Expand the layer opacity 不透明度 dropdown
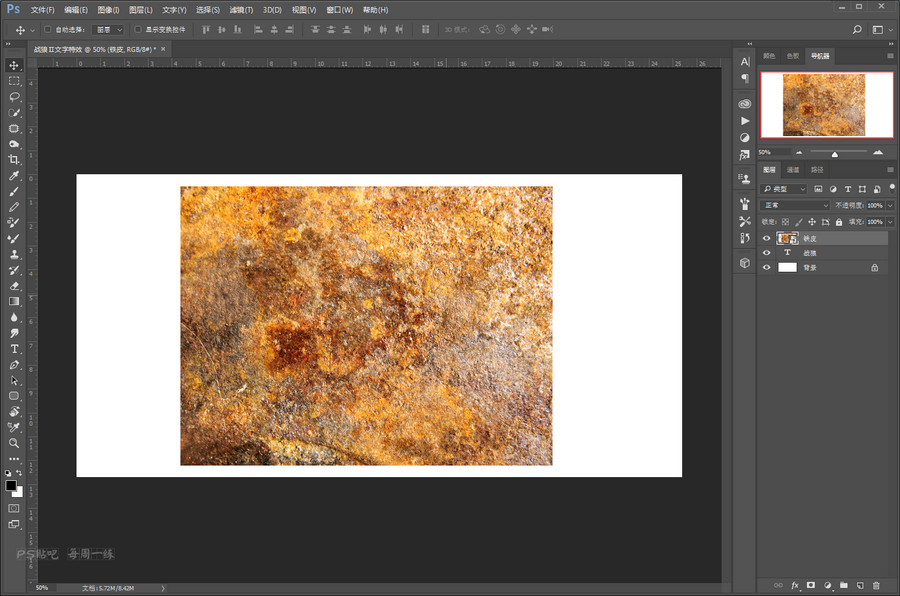The image size is (900, 596). [x=889, y=205]
